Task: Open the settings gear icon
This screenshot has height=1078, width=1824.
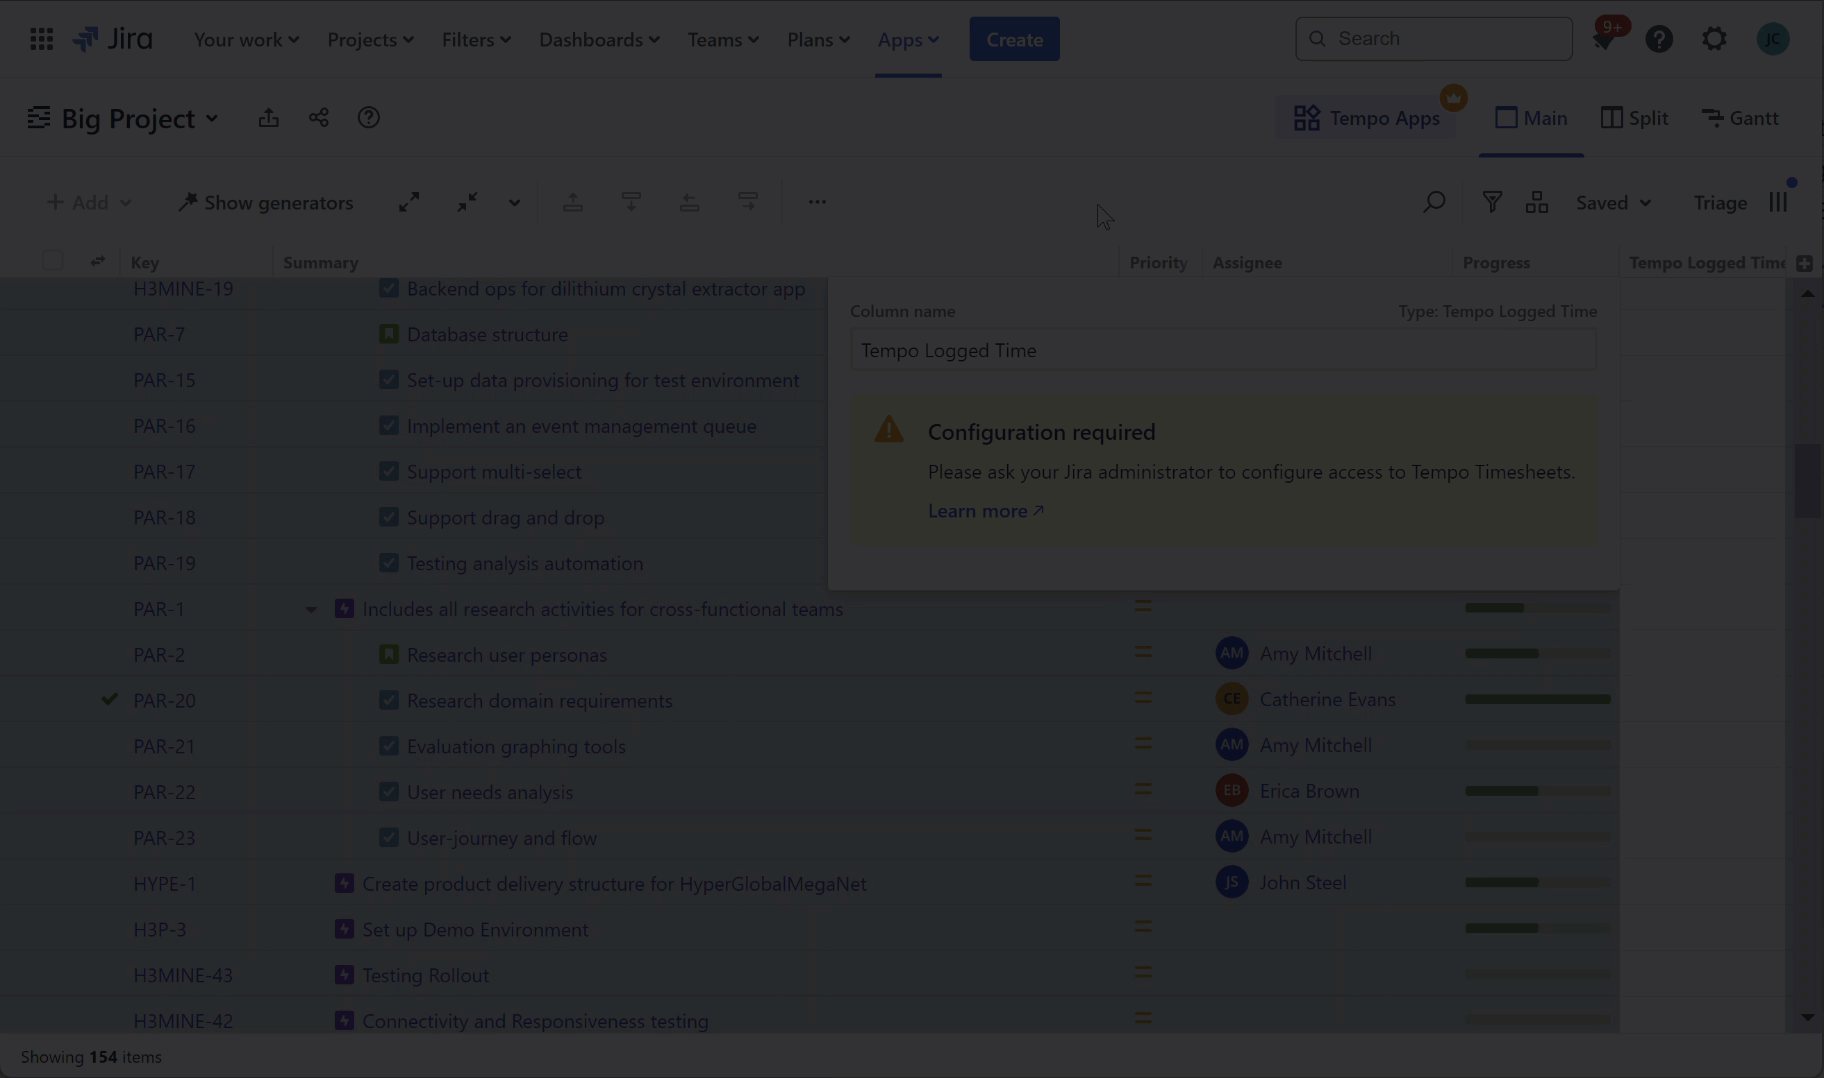Action: (x=1714, y=39)
